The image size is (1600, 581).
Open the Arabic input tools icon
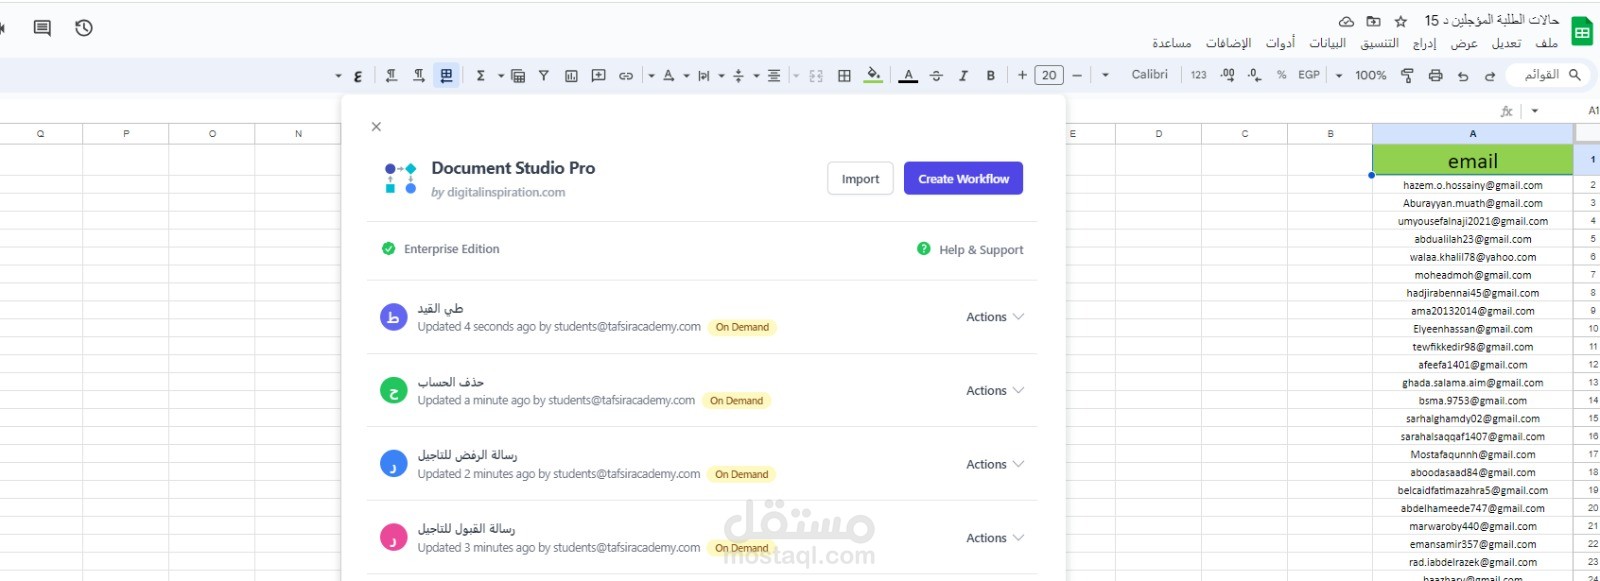pos(358,76)
